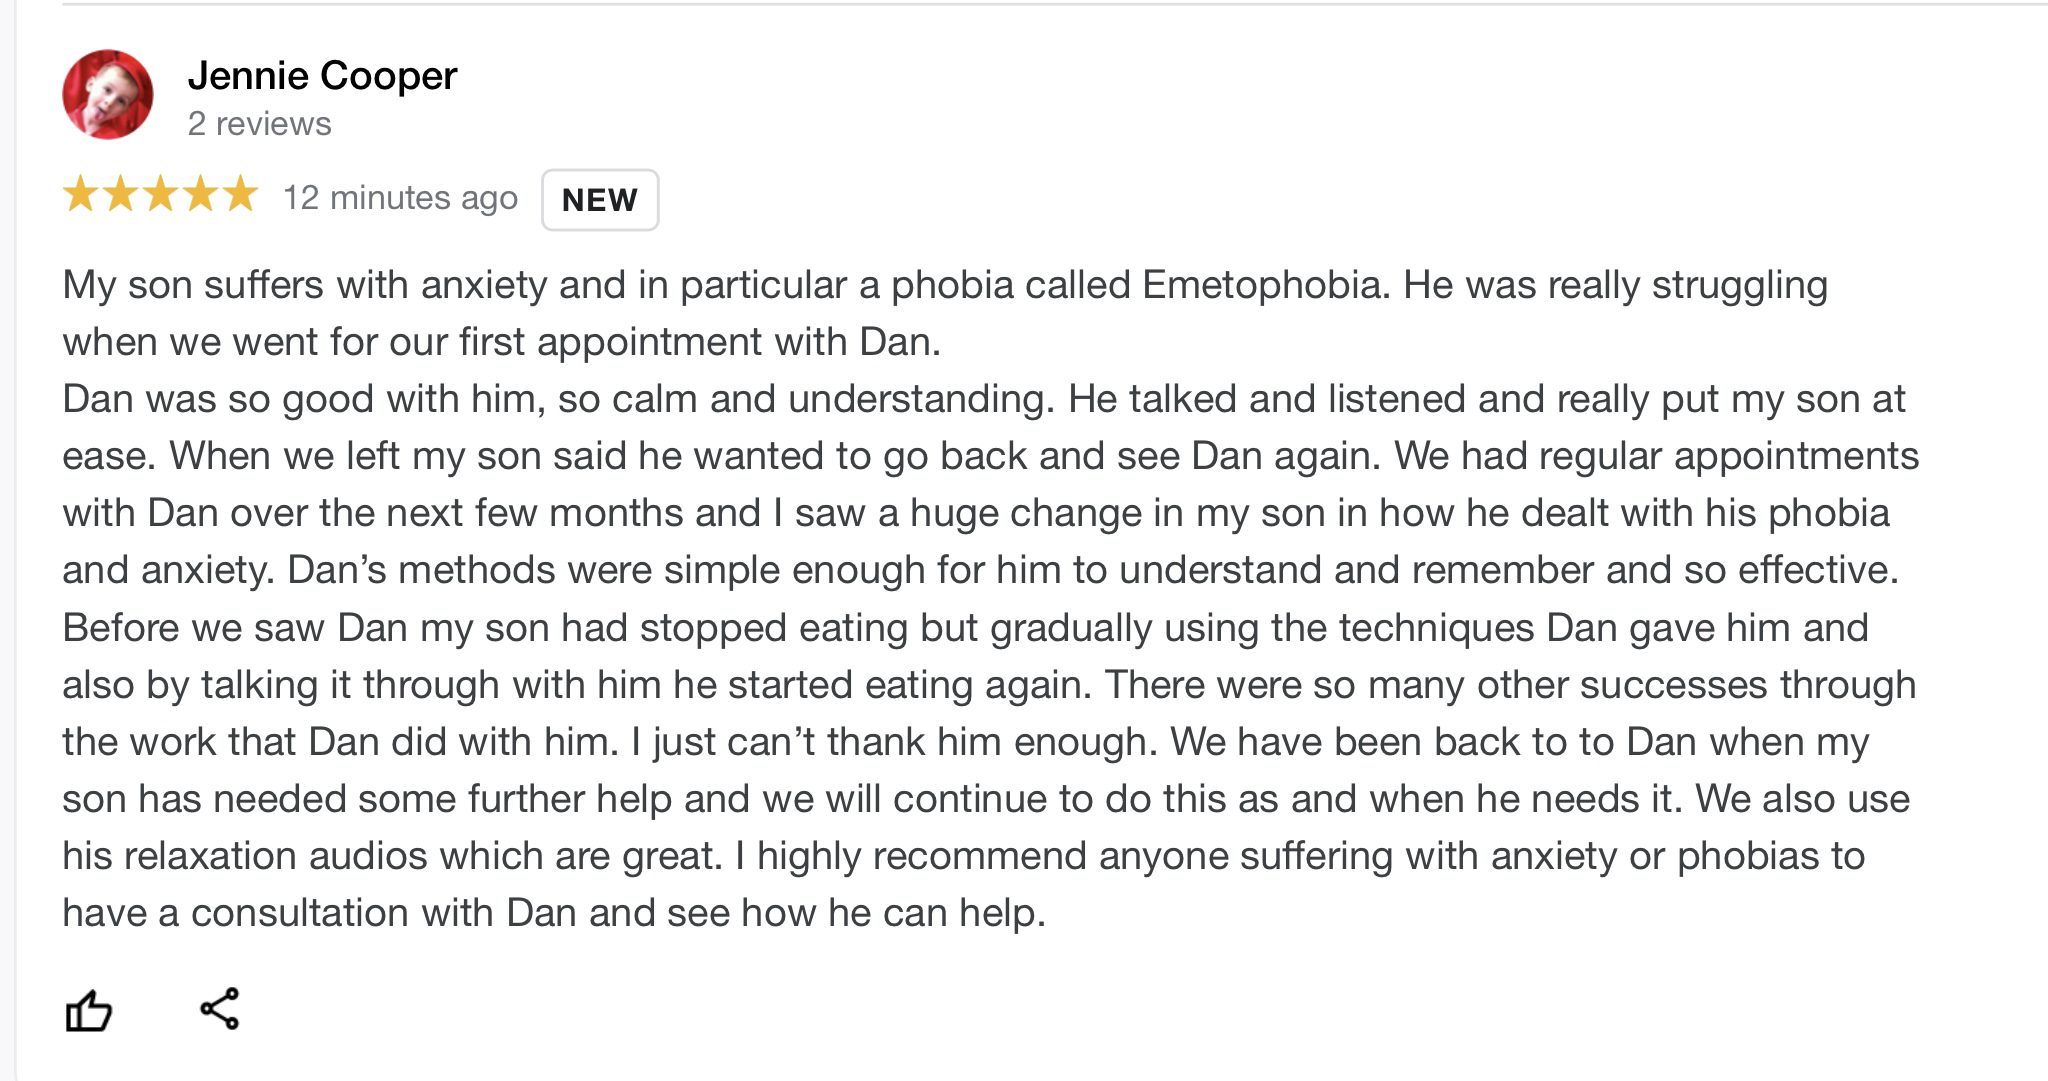Click the '12 minutes ago' timestamp
The image size is (2048, 1081).
400,198
